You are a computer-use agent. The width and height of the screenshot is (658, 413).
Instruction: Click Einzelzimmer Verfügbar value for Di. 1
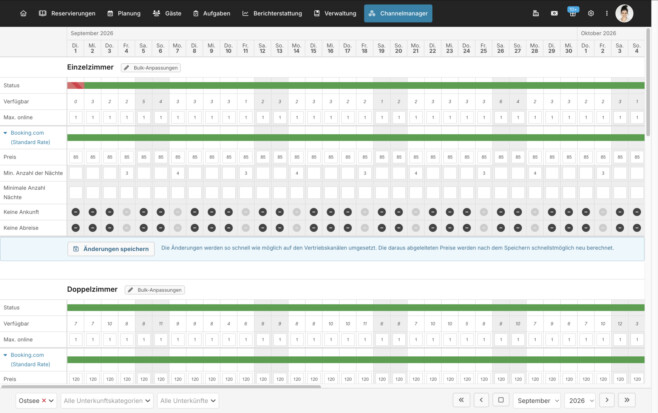point(76,102)
